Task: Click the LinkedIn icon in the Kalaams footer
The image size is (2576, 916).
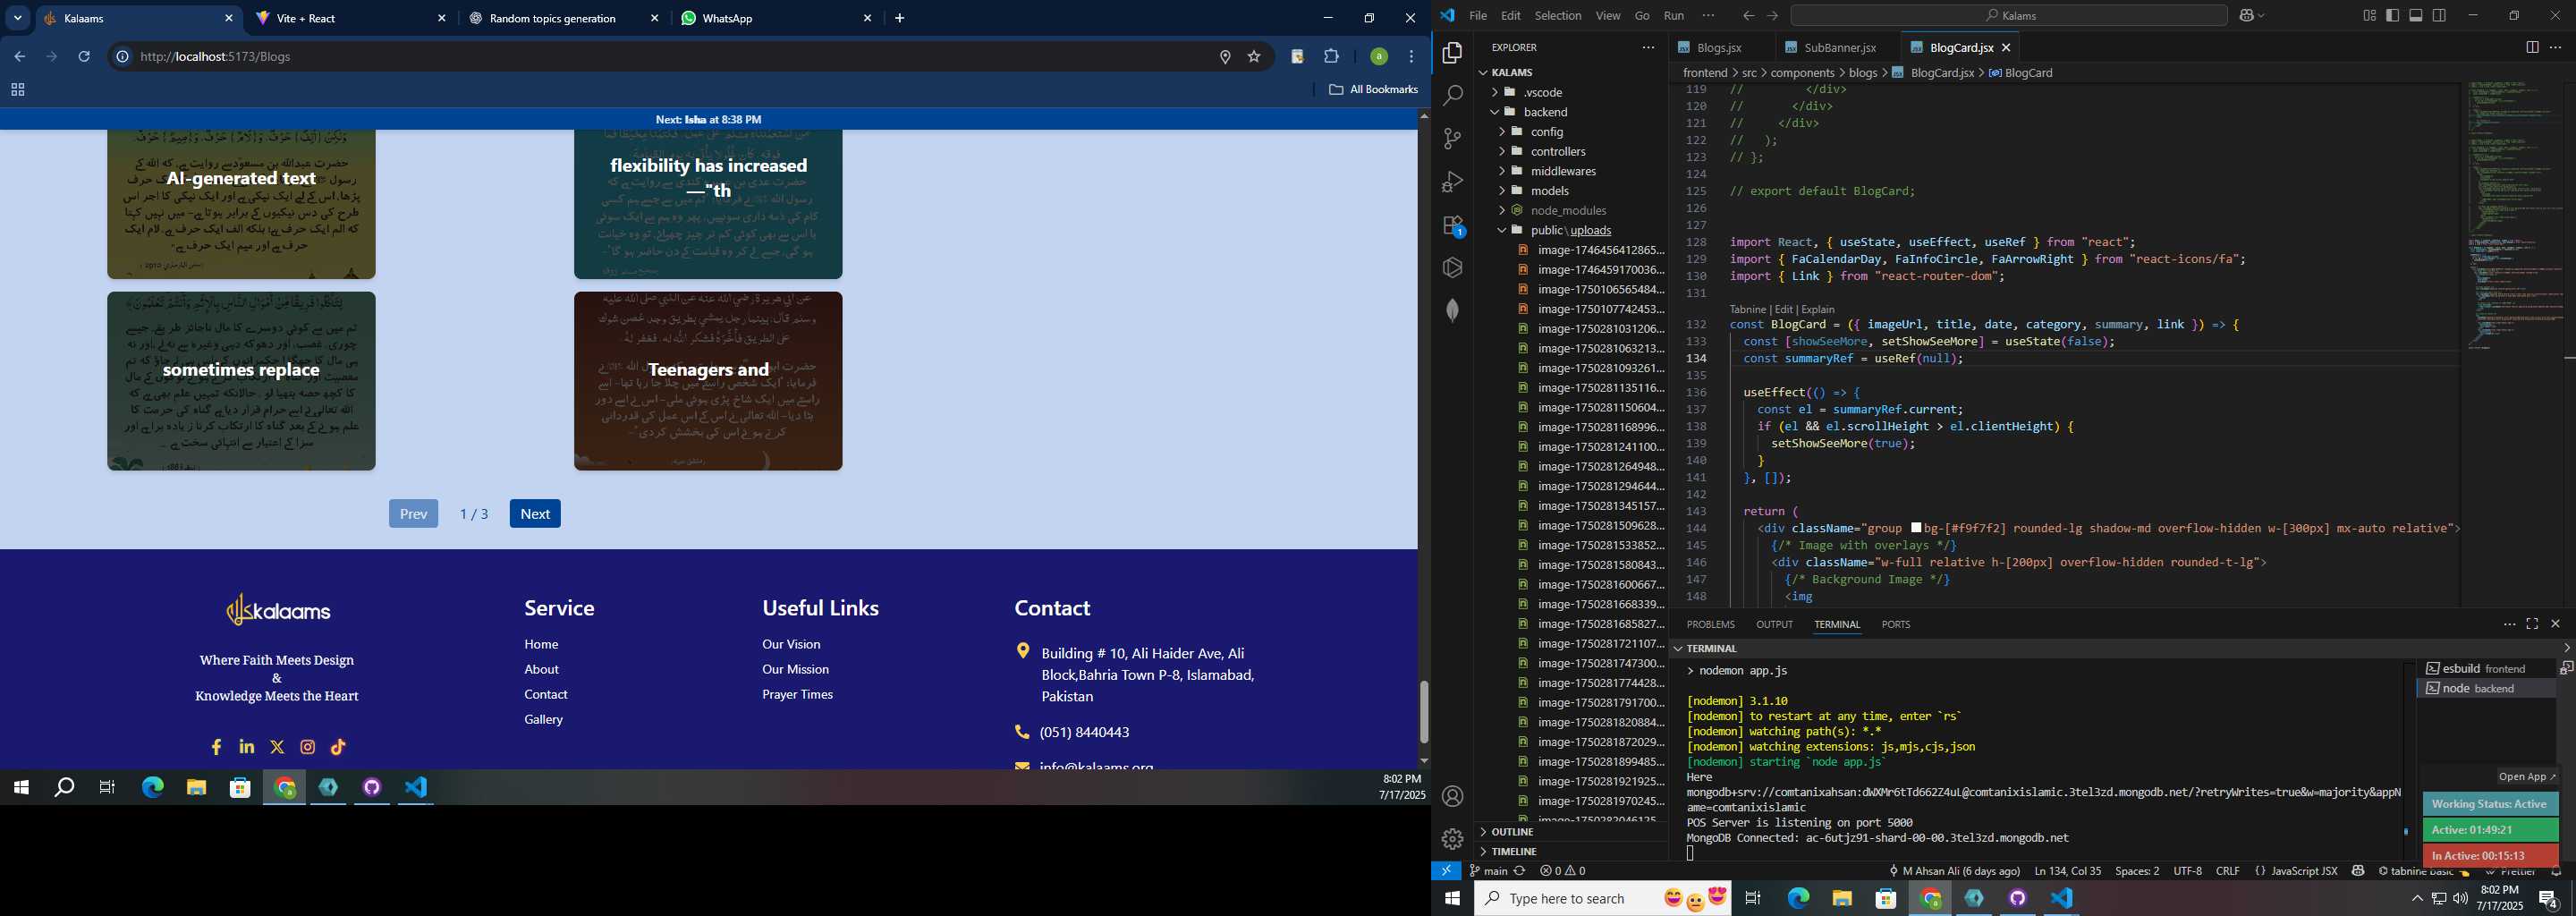Action: [247, 747]
